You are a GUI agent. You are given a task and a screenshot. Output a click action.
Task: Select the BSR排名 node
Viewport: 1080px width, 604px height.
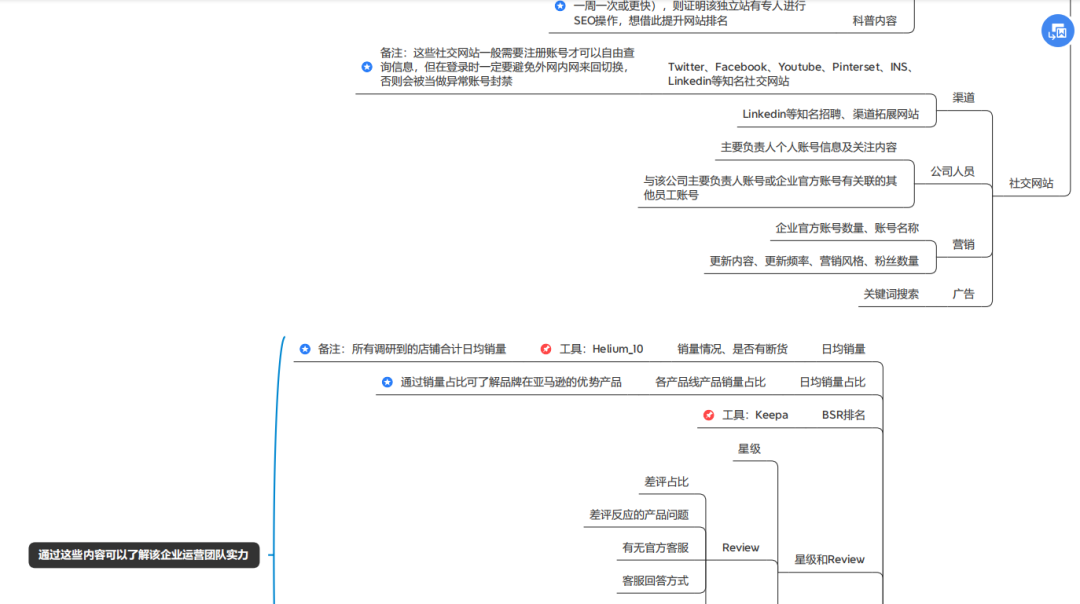pos(843,414)
